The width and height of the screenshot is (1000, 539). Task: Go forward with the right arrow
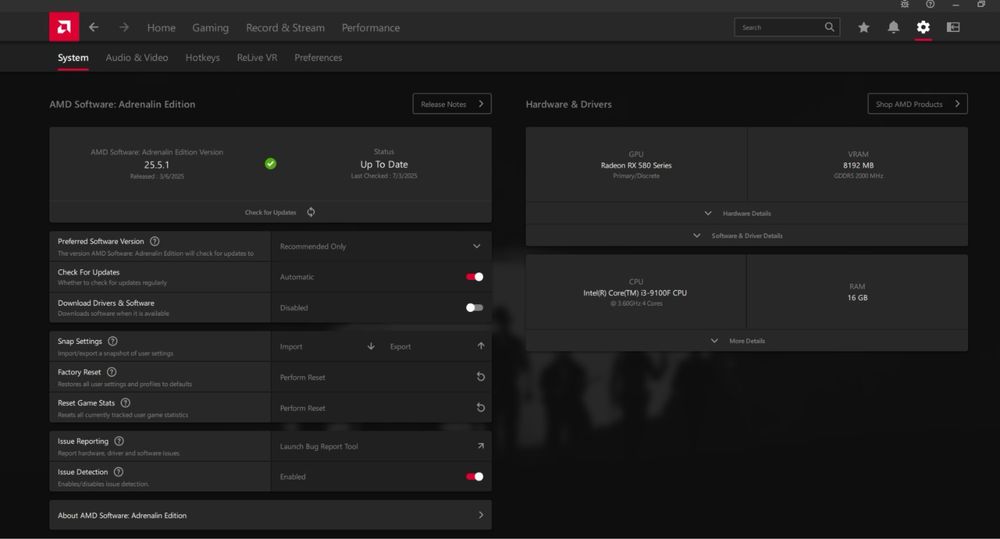click(x=124, y=27)
